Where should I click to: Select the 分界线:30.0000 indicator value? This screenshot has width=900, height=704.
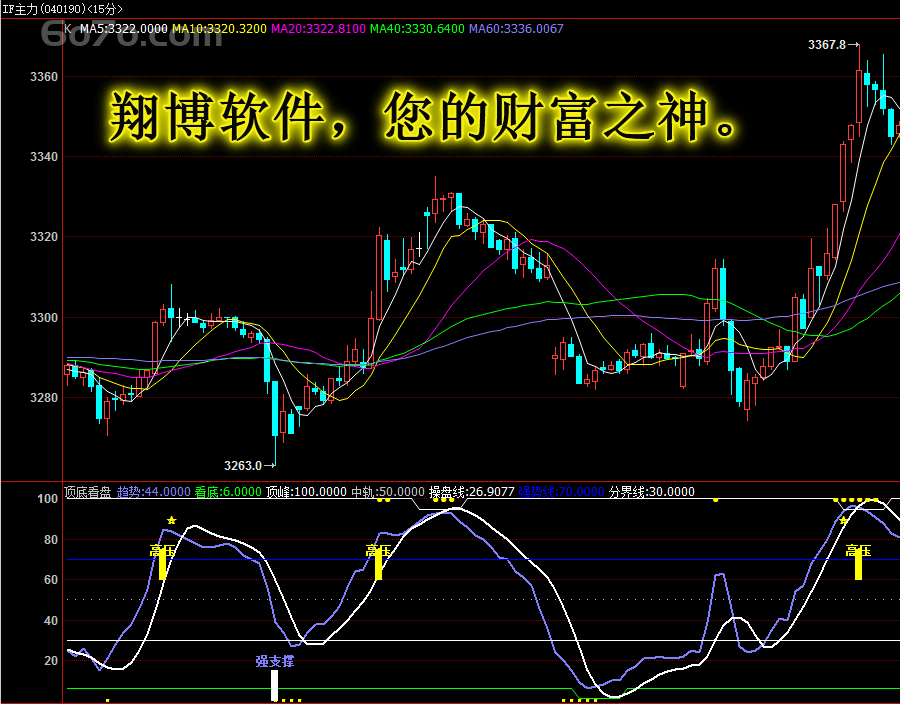click(651, 492)
